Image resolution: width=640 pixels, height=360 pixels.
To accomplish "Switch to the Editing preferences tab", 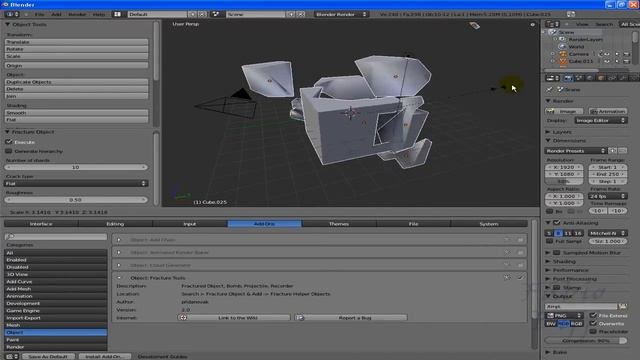I will tap(116, 224).
